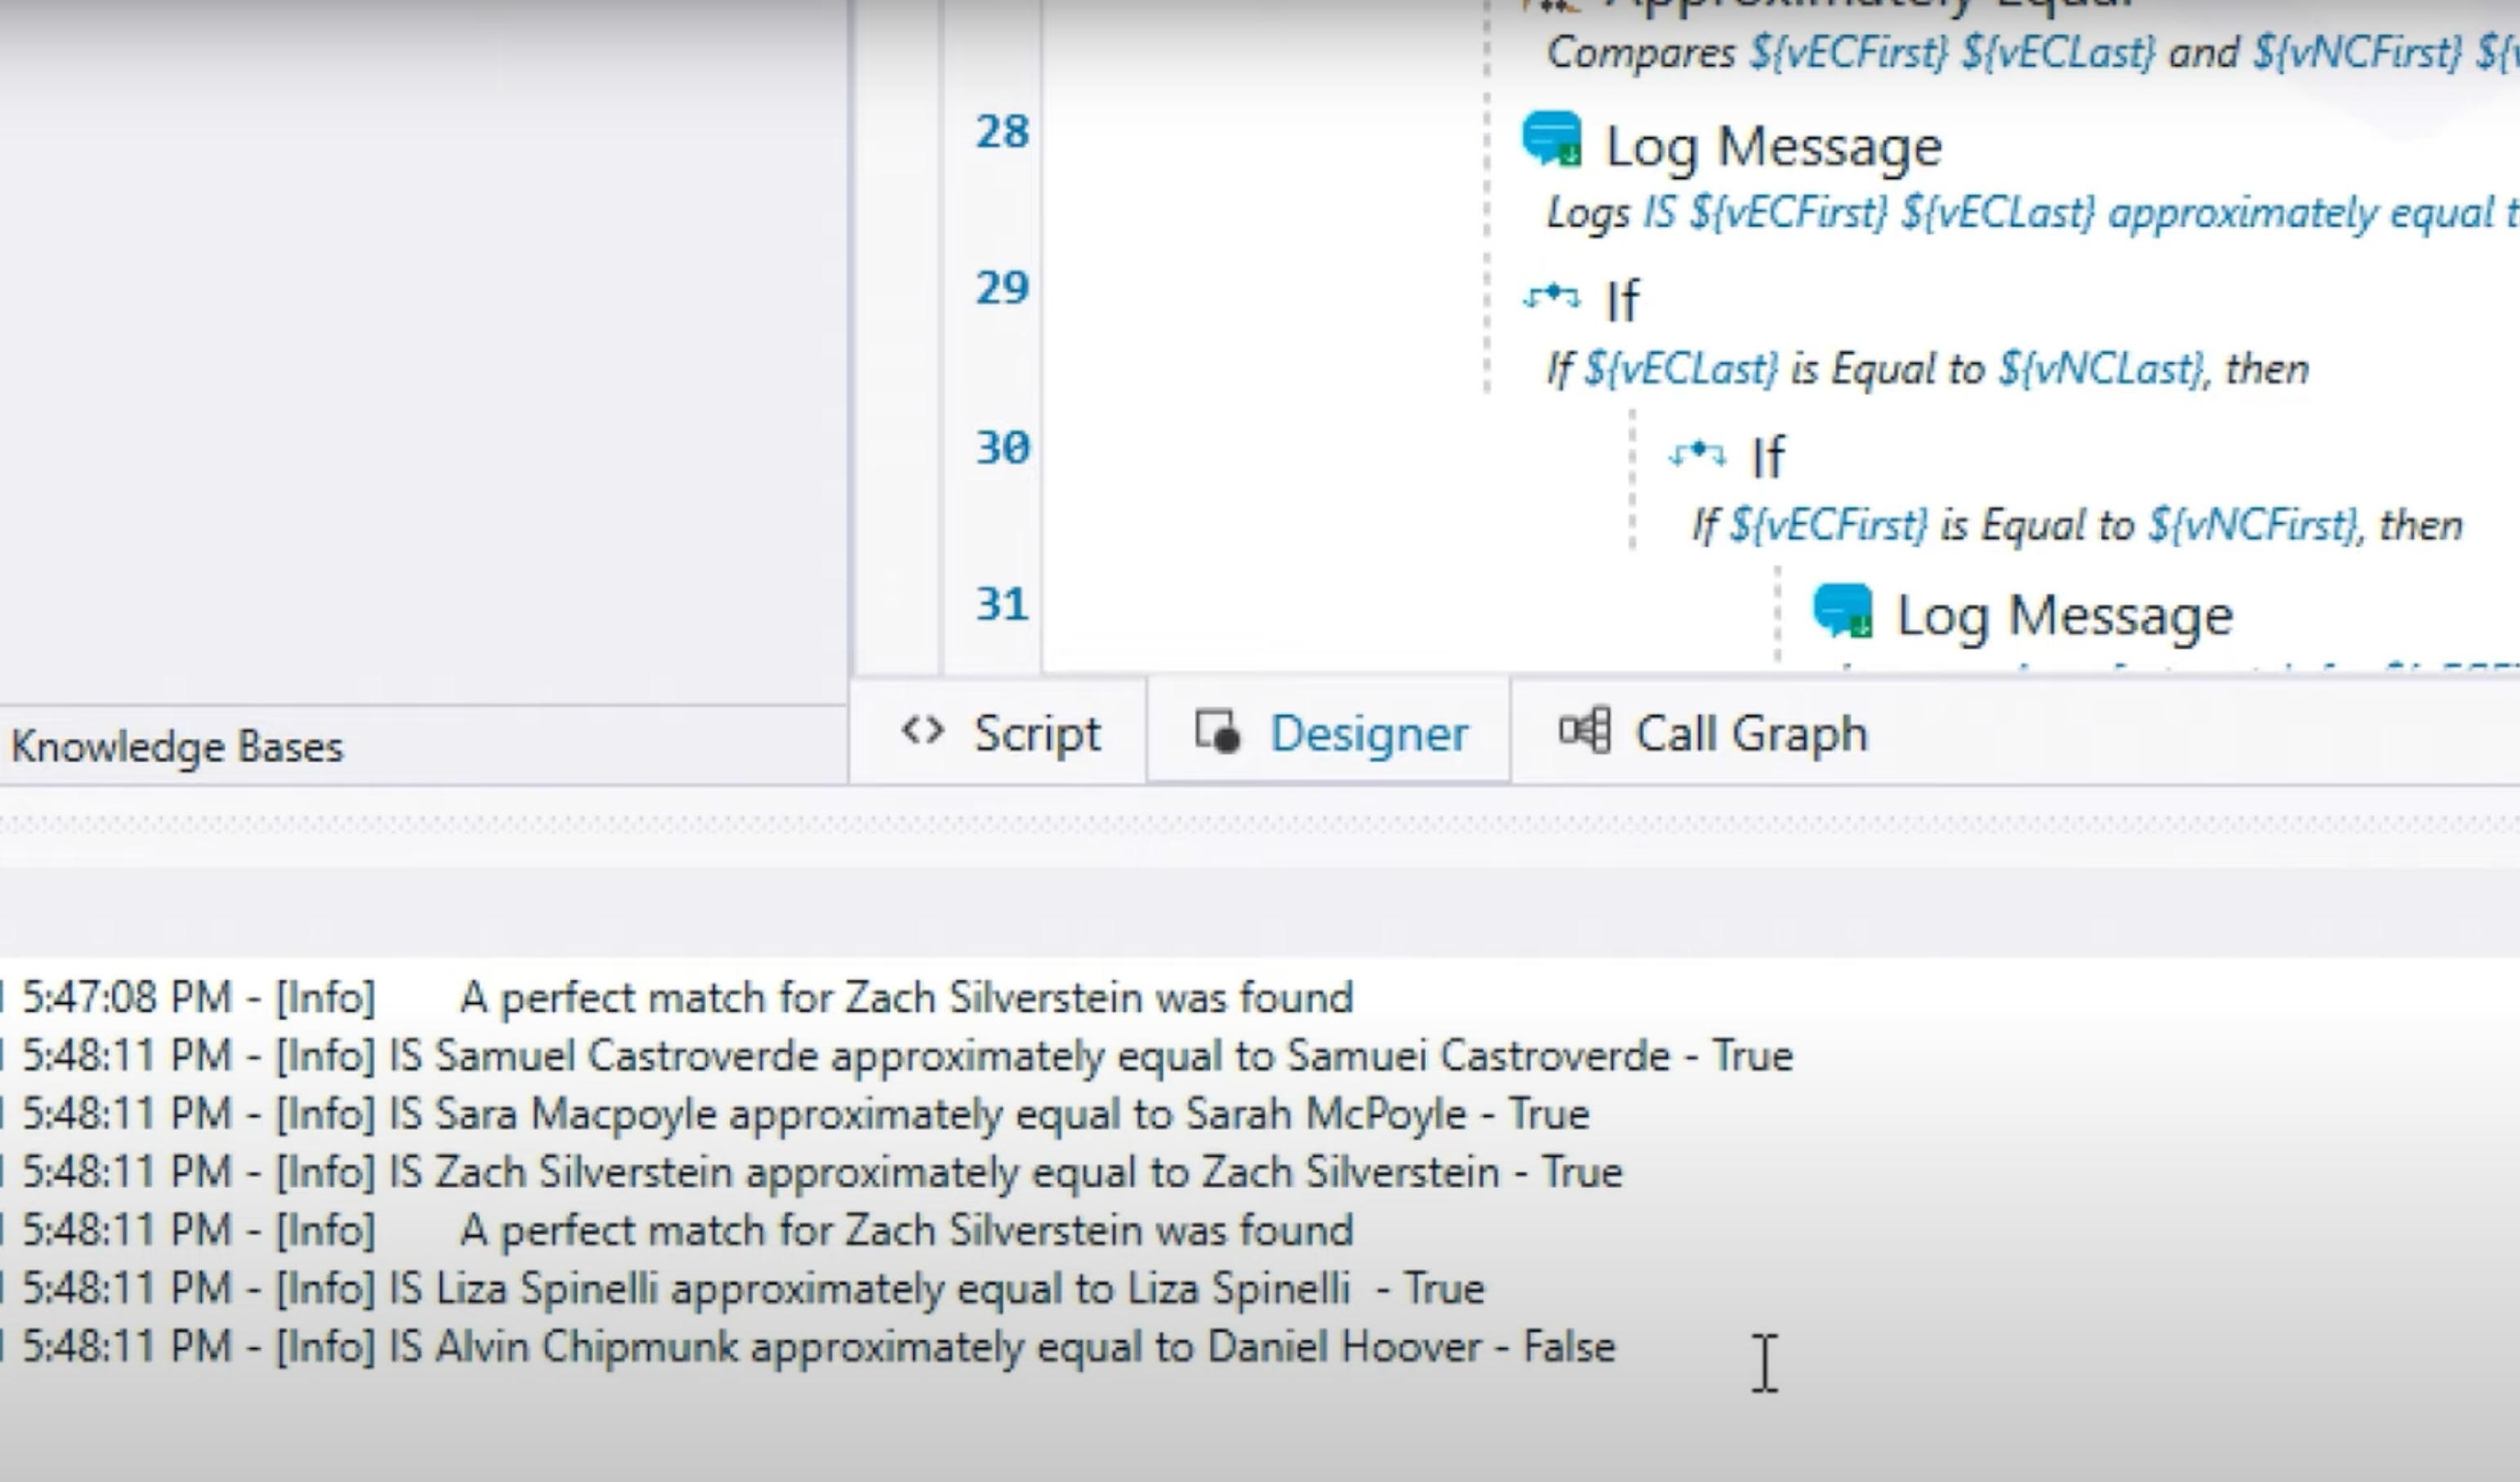Select the Samuel Castroverde log entry
This screenshot has width=2520, height=1482.
click(x=906, y=1056)
